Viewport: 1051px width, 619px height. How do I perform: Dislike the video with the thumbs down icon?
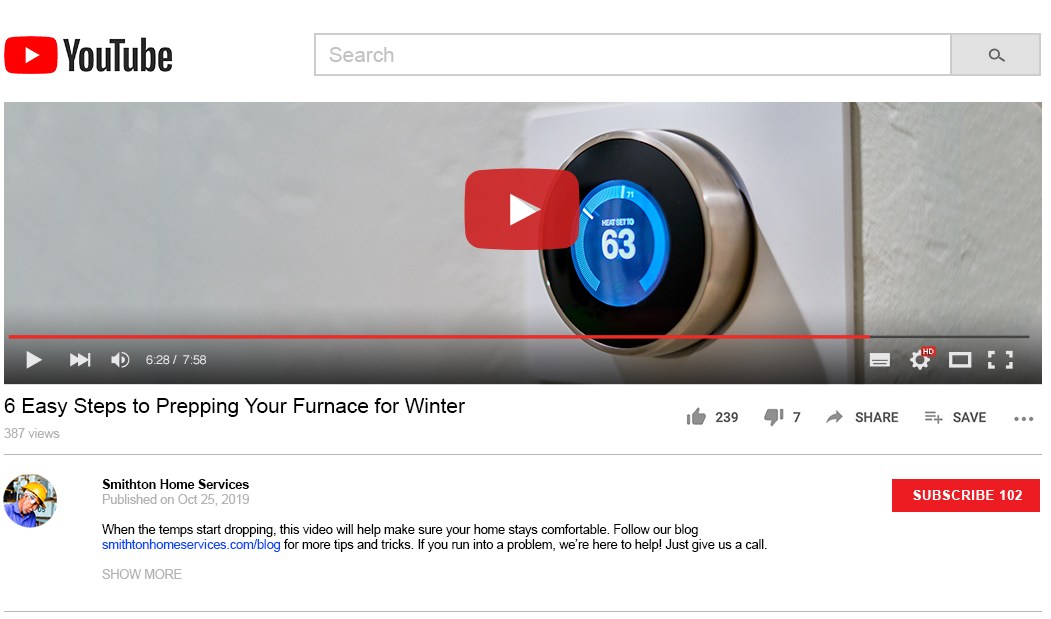774,417
